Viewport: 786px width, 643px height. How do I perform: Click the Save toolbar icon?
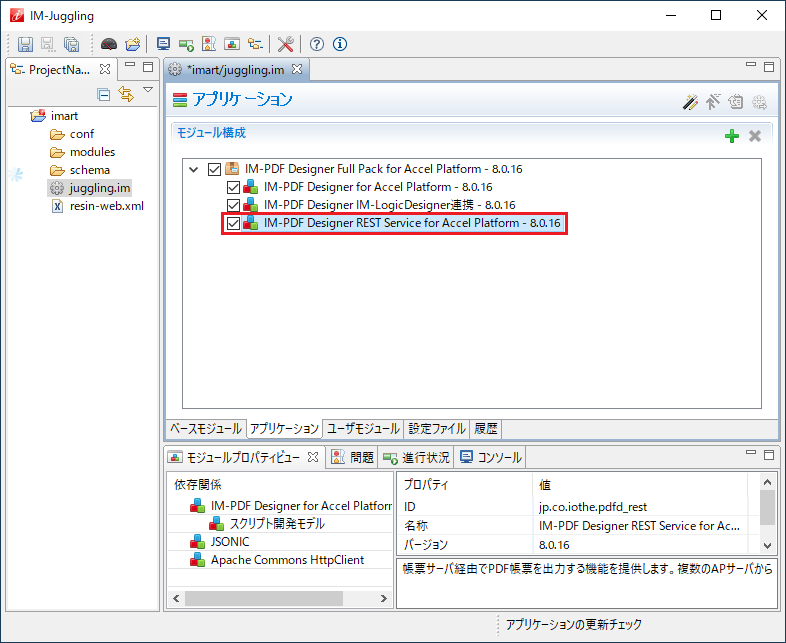click(x=26, y=44)
